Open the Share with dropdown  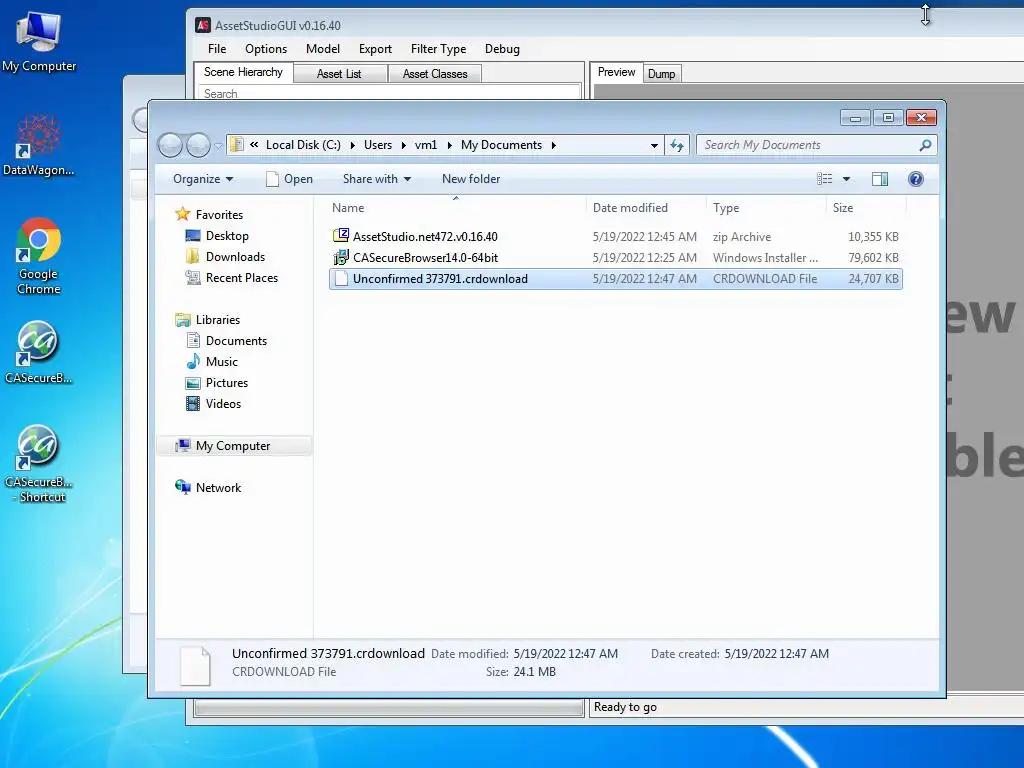[x=377, y=179]
